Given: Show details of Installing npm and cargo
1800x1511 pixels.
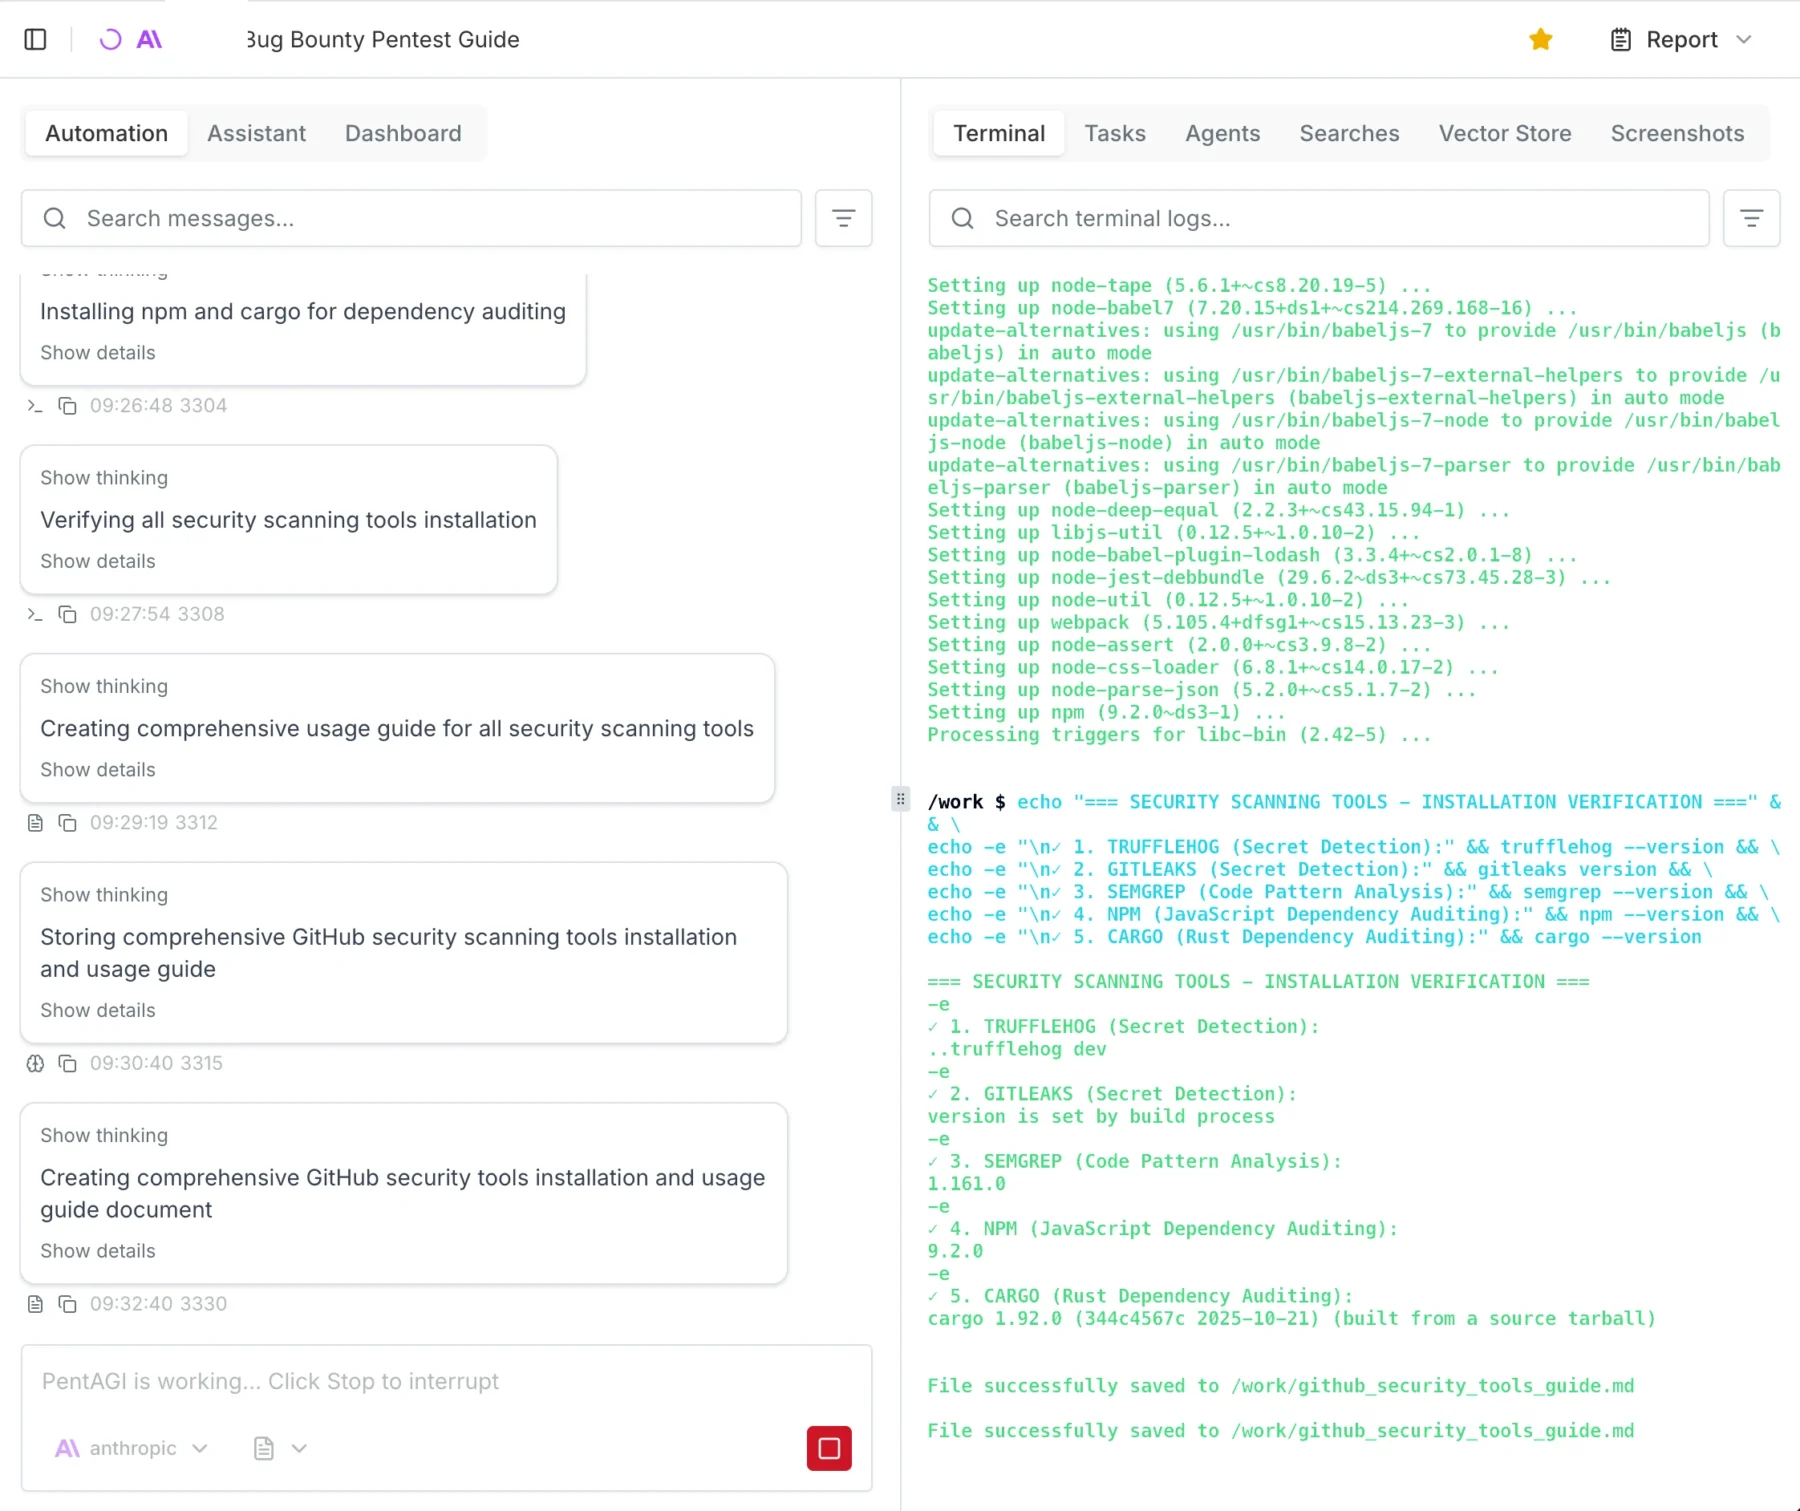Looking at the screenshot, I should 98,353.
